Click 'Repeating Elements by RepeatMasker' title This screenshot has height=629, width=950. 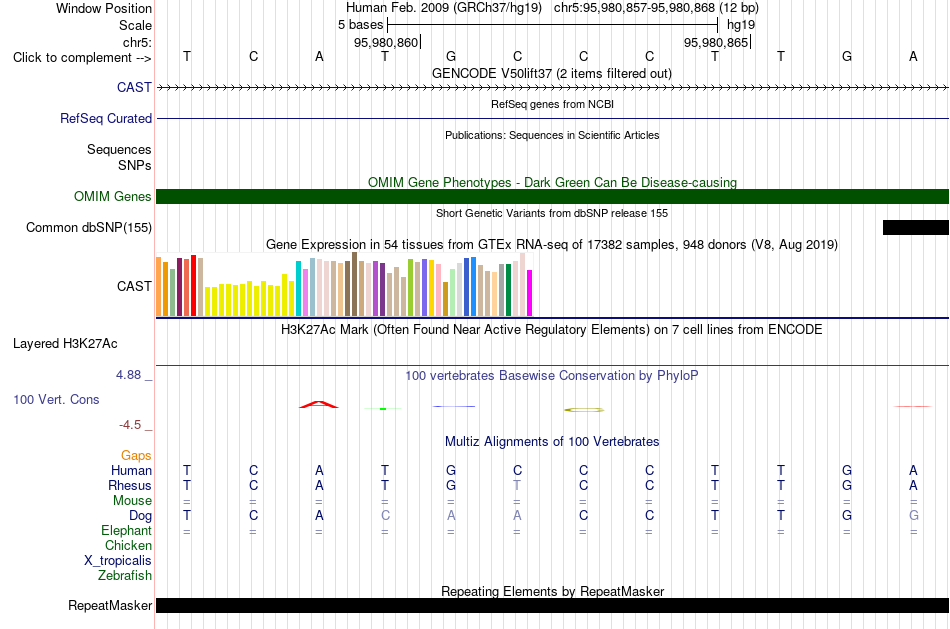[x=553, y=591]
